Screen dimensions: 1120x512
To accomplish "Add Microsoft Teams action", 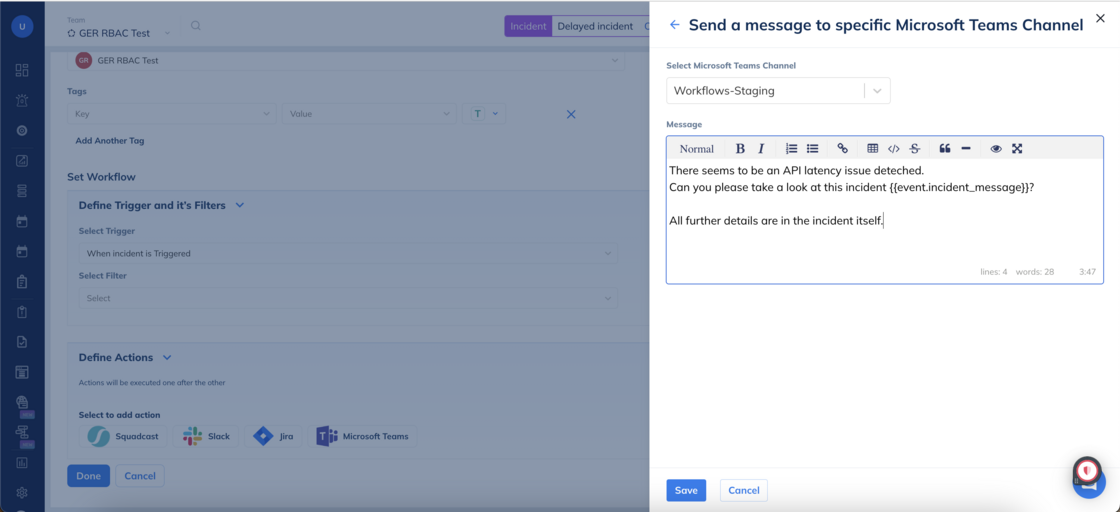I will pos(362,436).
